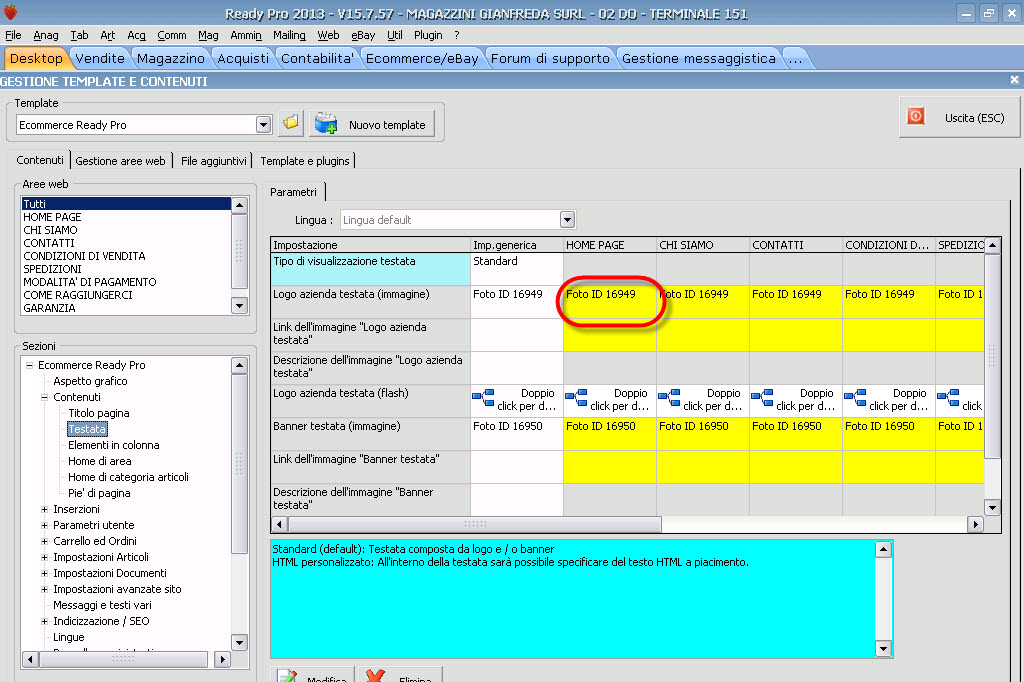This screenshot has width=1024, height=682.
Task: Select the Parametri tab
Action: coord(293,192)
